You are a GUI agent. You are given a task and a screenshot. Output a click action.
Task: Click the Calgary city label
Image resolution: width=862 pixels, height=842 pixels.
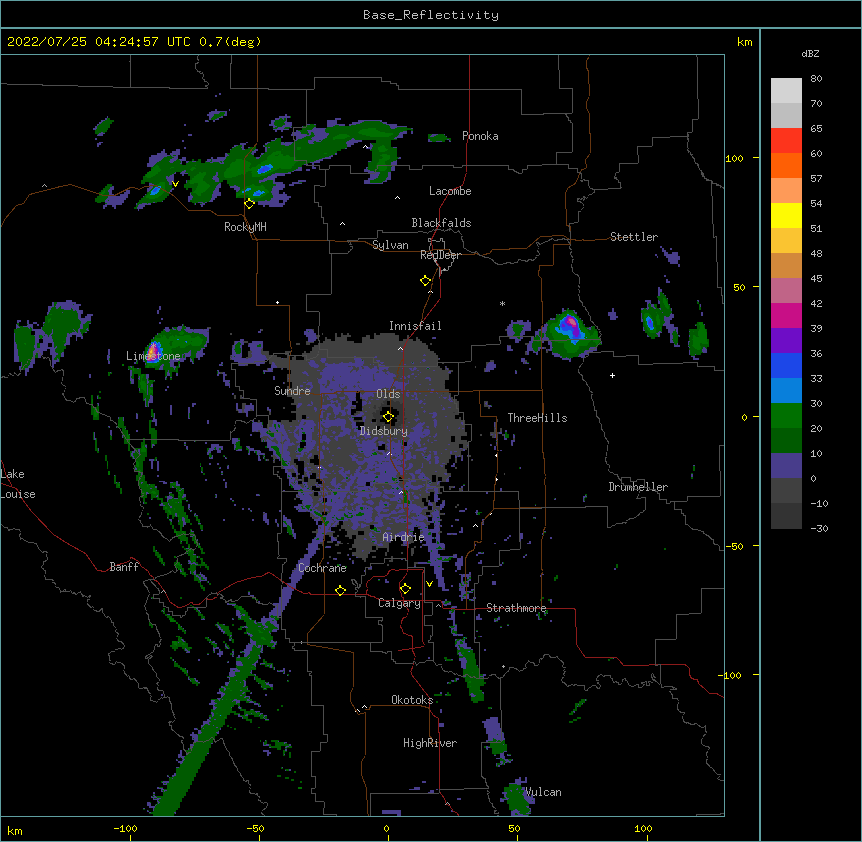tap(399, 603)
